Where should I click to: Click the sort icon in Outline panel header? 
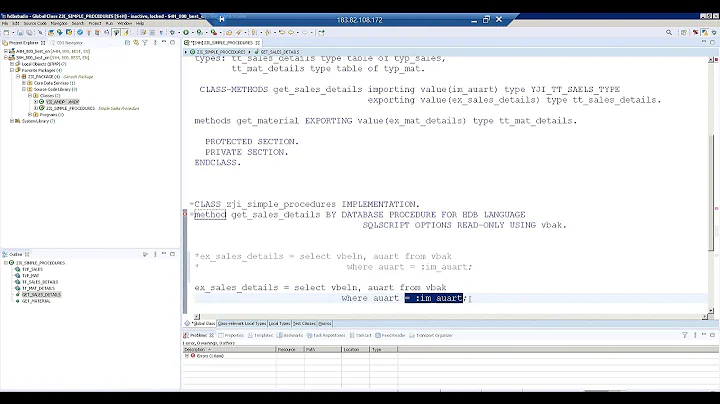click(x=145, y=254)
